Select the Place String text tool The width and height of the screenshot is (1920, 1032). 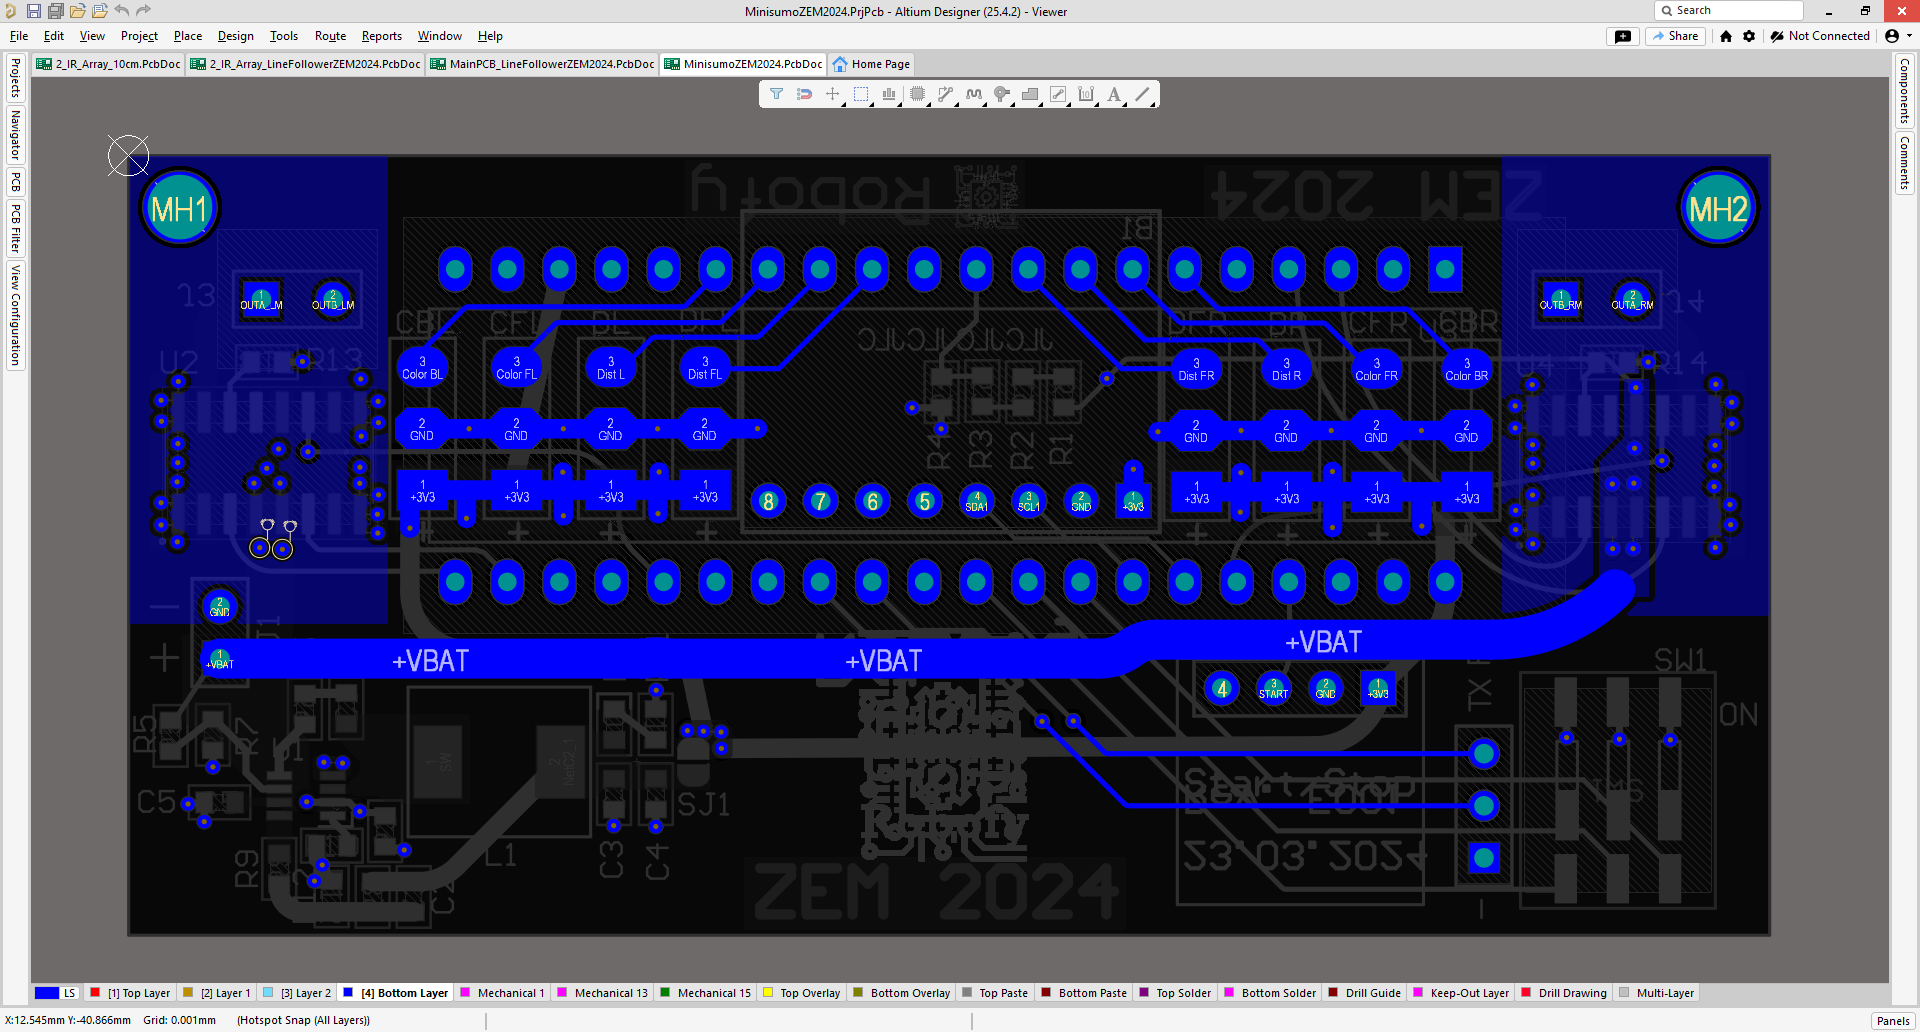1114,94
